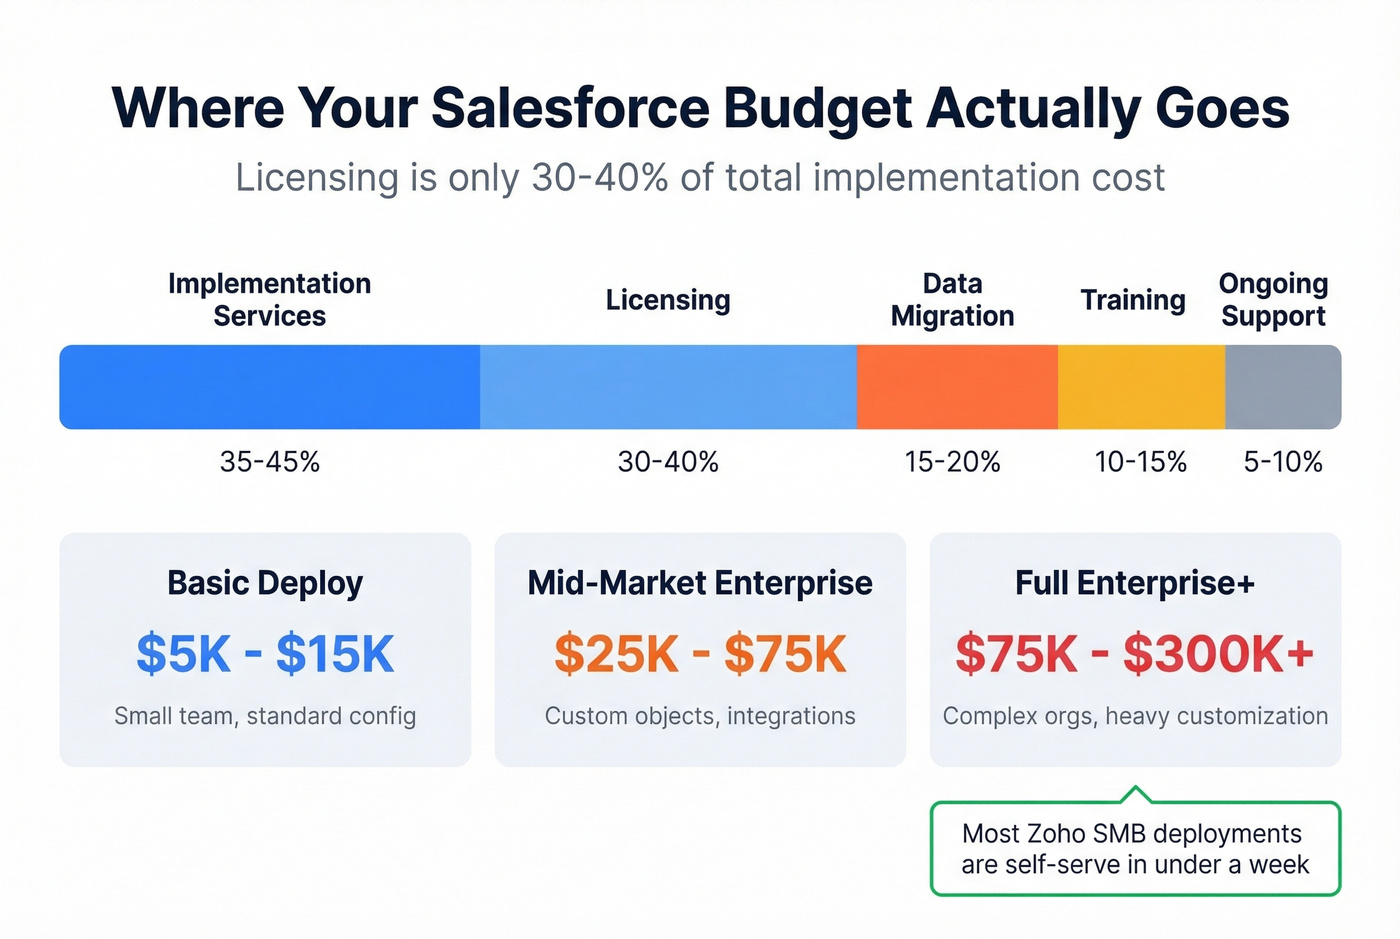
Task: Click the Ongoing Support label
Action: (x=1272, y=299)
